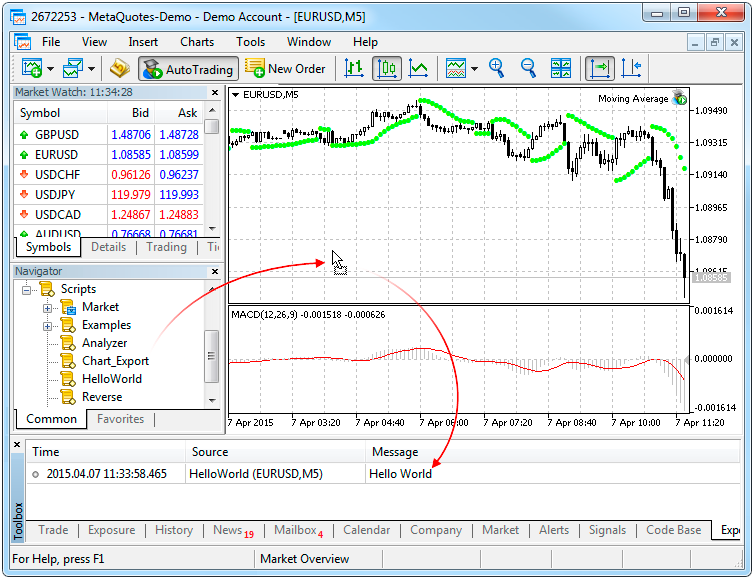Switch to the Details tab in Market Watch

pyautogui.click(x=109, y=247)
